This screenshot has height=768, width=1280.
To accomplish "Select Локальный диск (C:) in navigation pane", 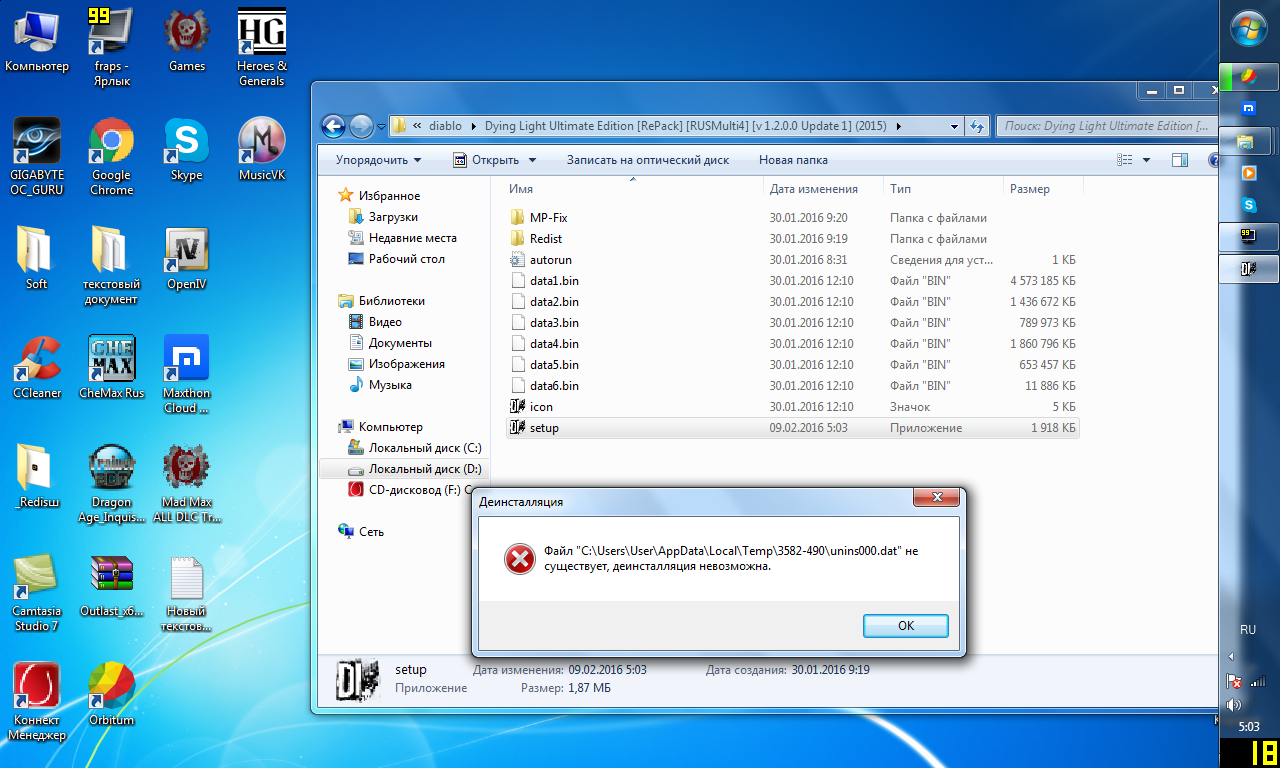I will [x=424, y=448].
